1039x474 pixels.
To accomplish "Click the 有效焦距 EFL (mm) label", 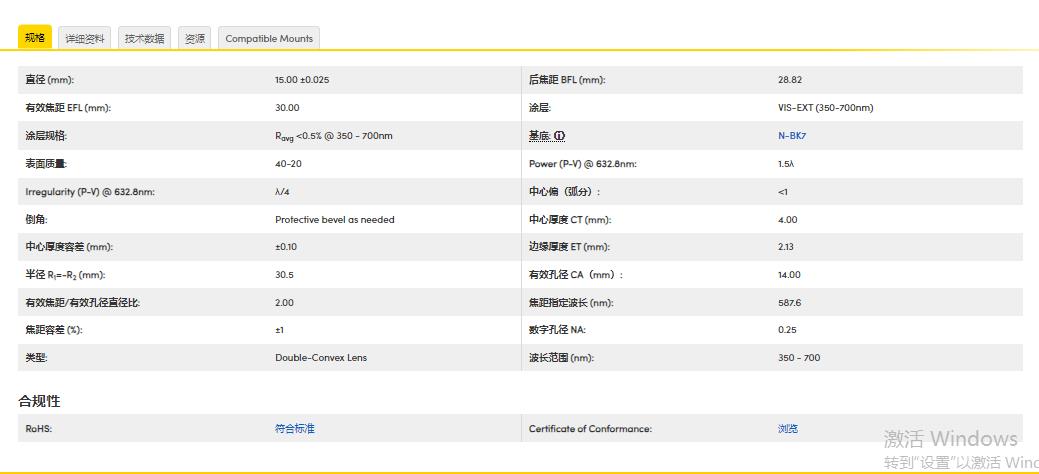I will (x=68, y=107).
